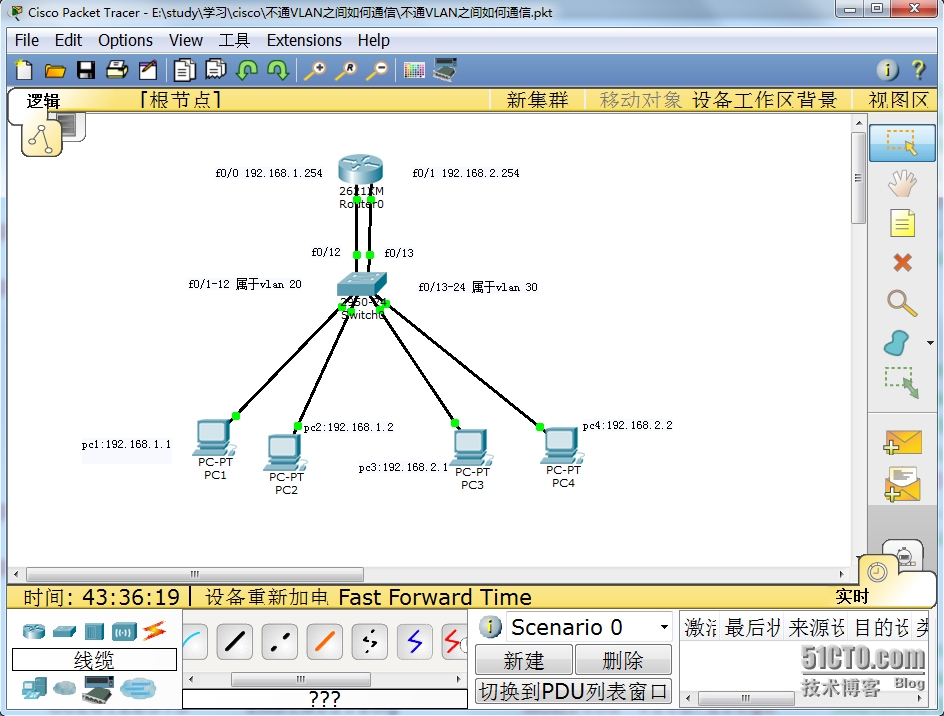Image resolution: width=944 pixels, height=716 pixels.
Task: Open the Activity Wizard toolbar icon
Action: [148, 70]
